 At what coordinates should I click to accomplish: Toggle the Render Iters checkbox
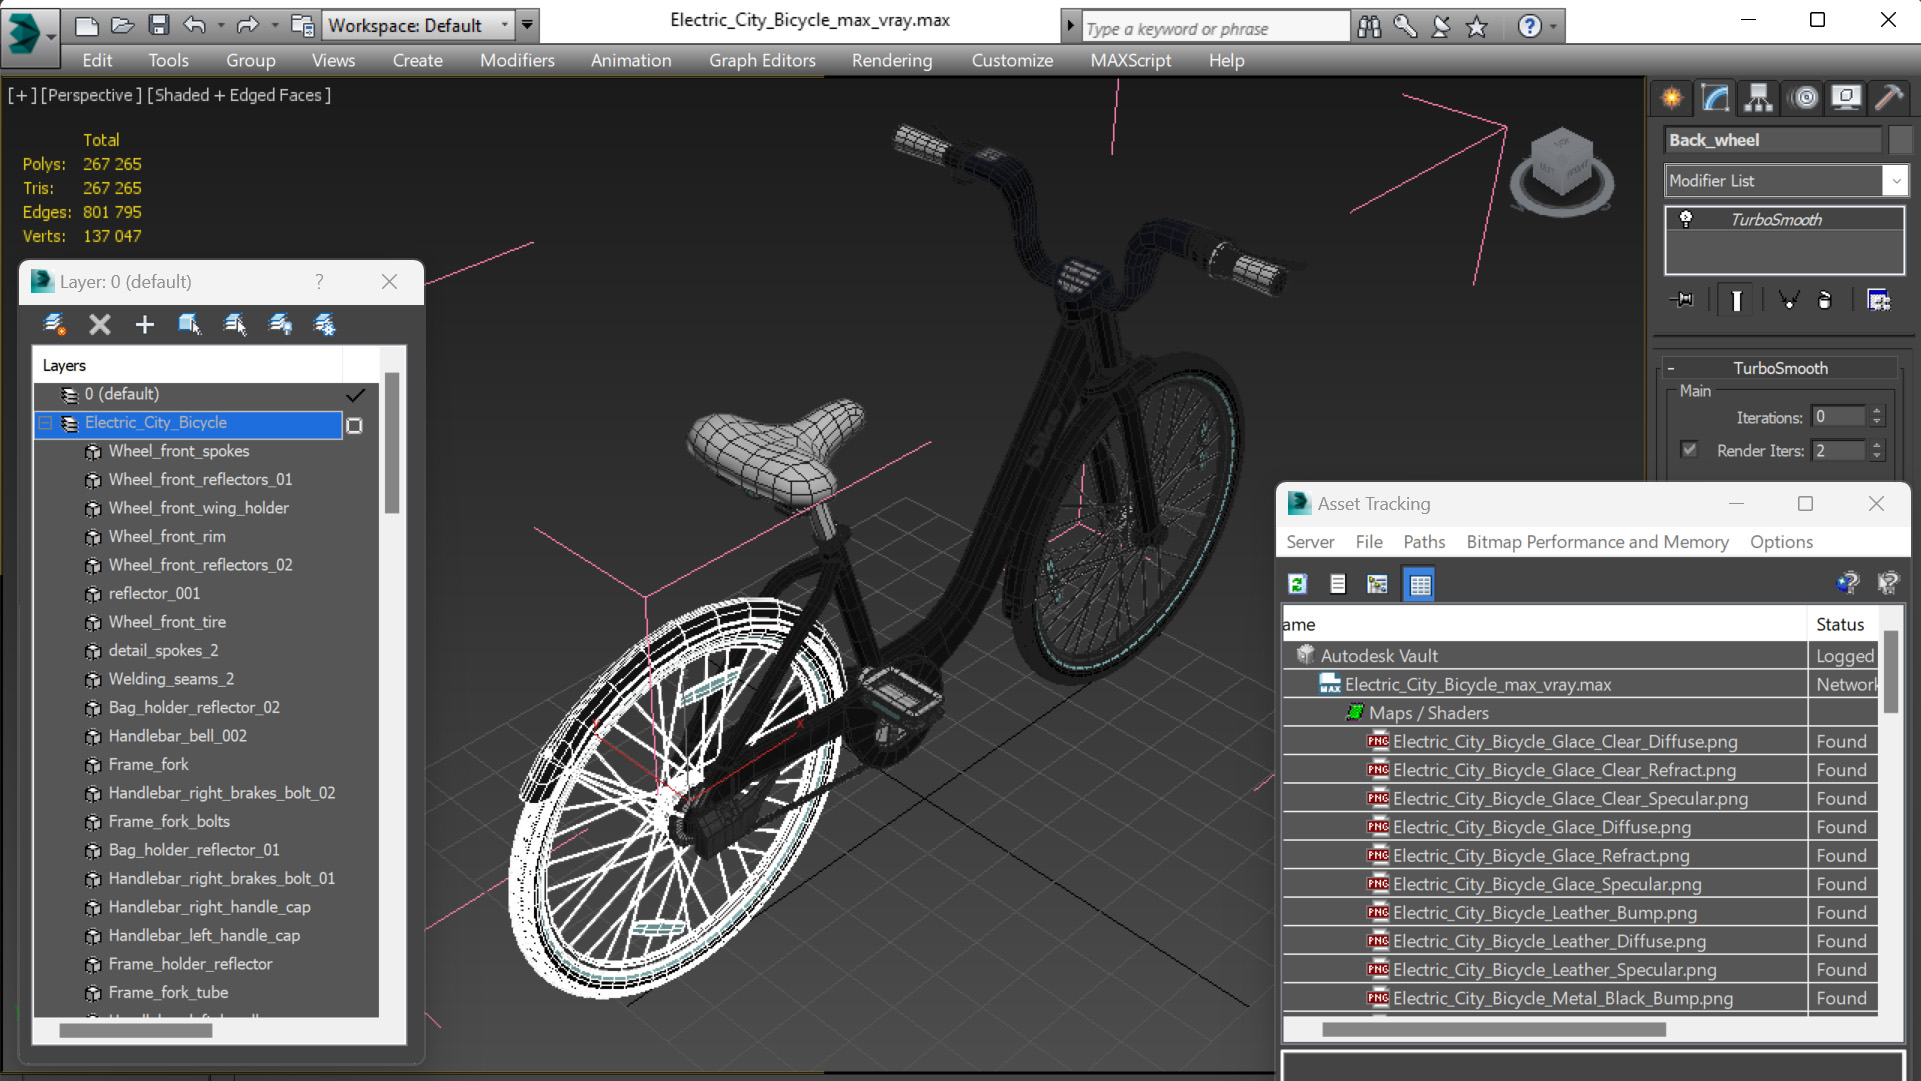coord(1689,450)
